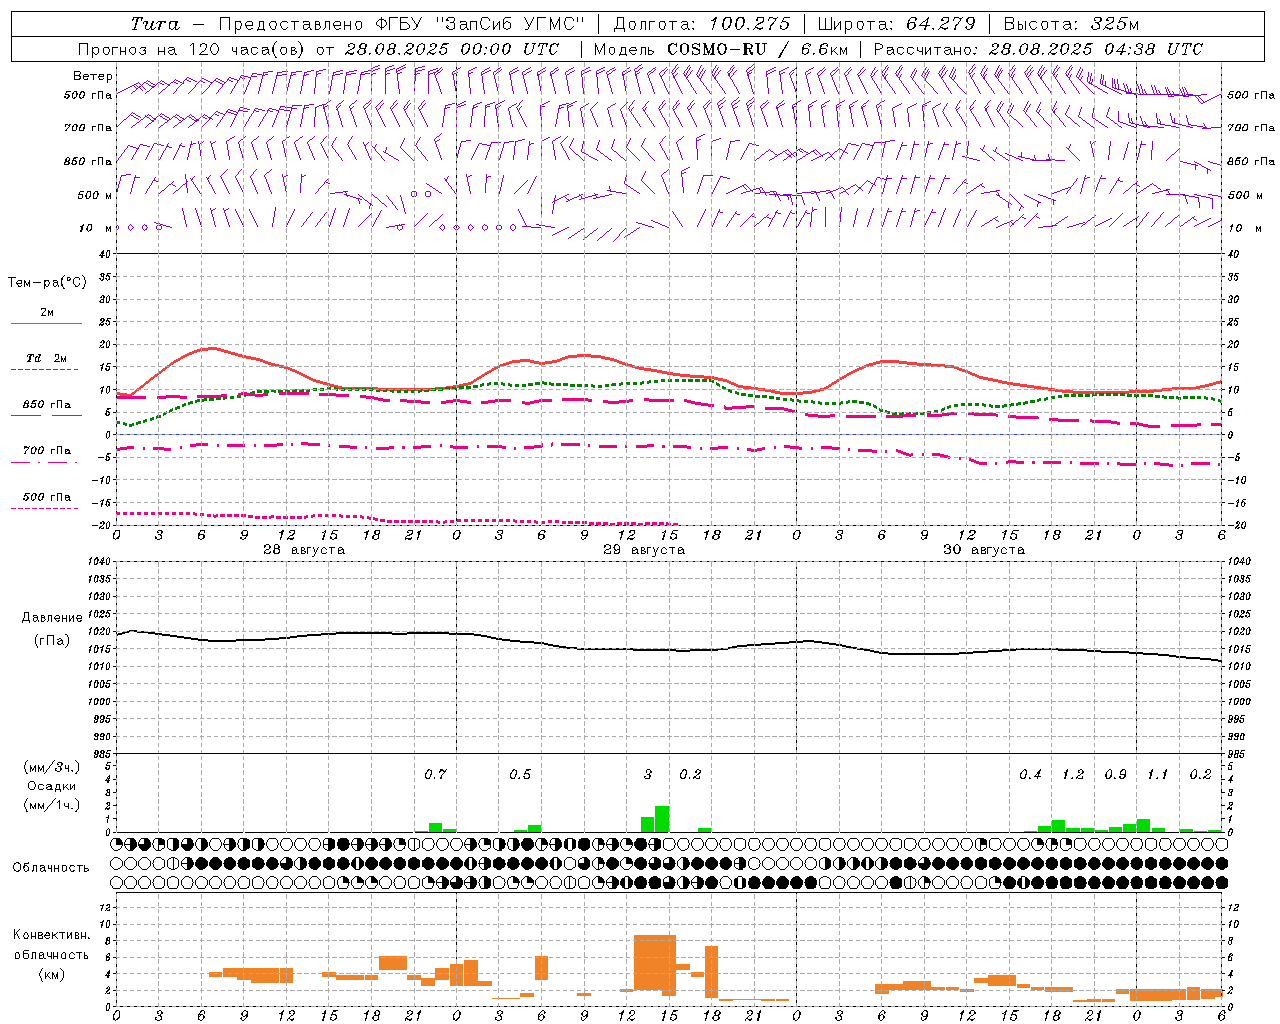Click the left "500 гПа" wind level label
The width and height of the screenshot is (1280, 1024).
coord(88,95)
